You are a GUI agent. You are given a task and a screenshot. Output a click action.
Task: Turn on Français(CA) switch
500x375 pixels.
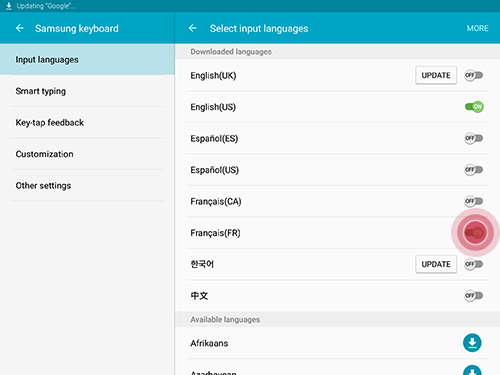click(474, 201)
